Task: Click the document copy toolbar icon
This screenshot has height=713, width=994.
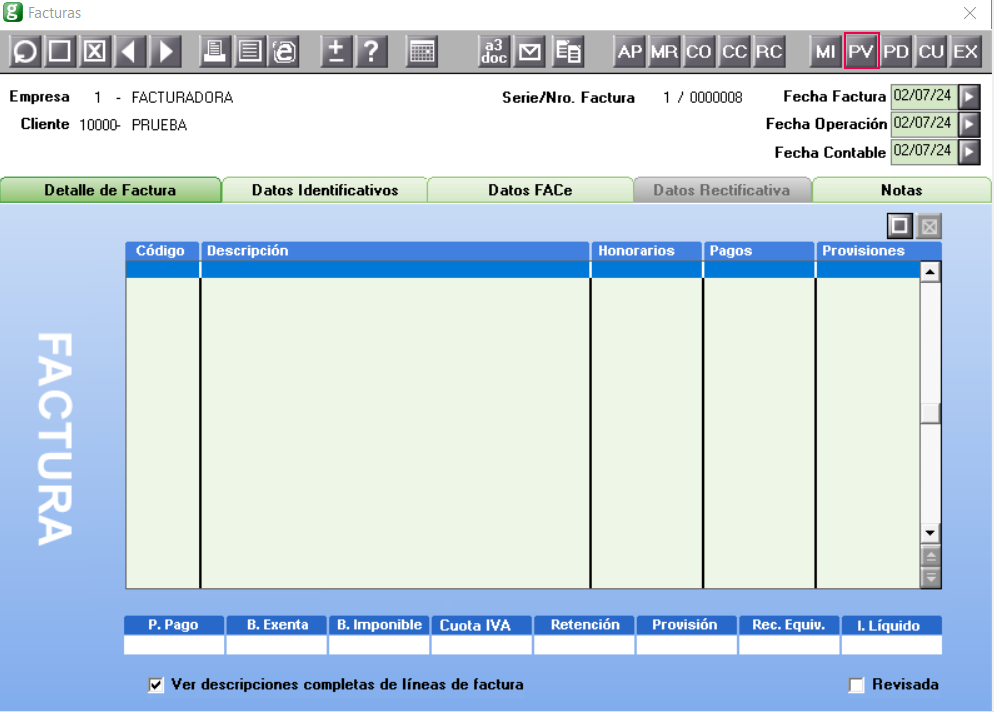Action: (x=567, y=51)
